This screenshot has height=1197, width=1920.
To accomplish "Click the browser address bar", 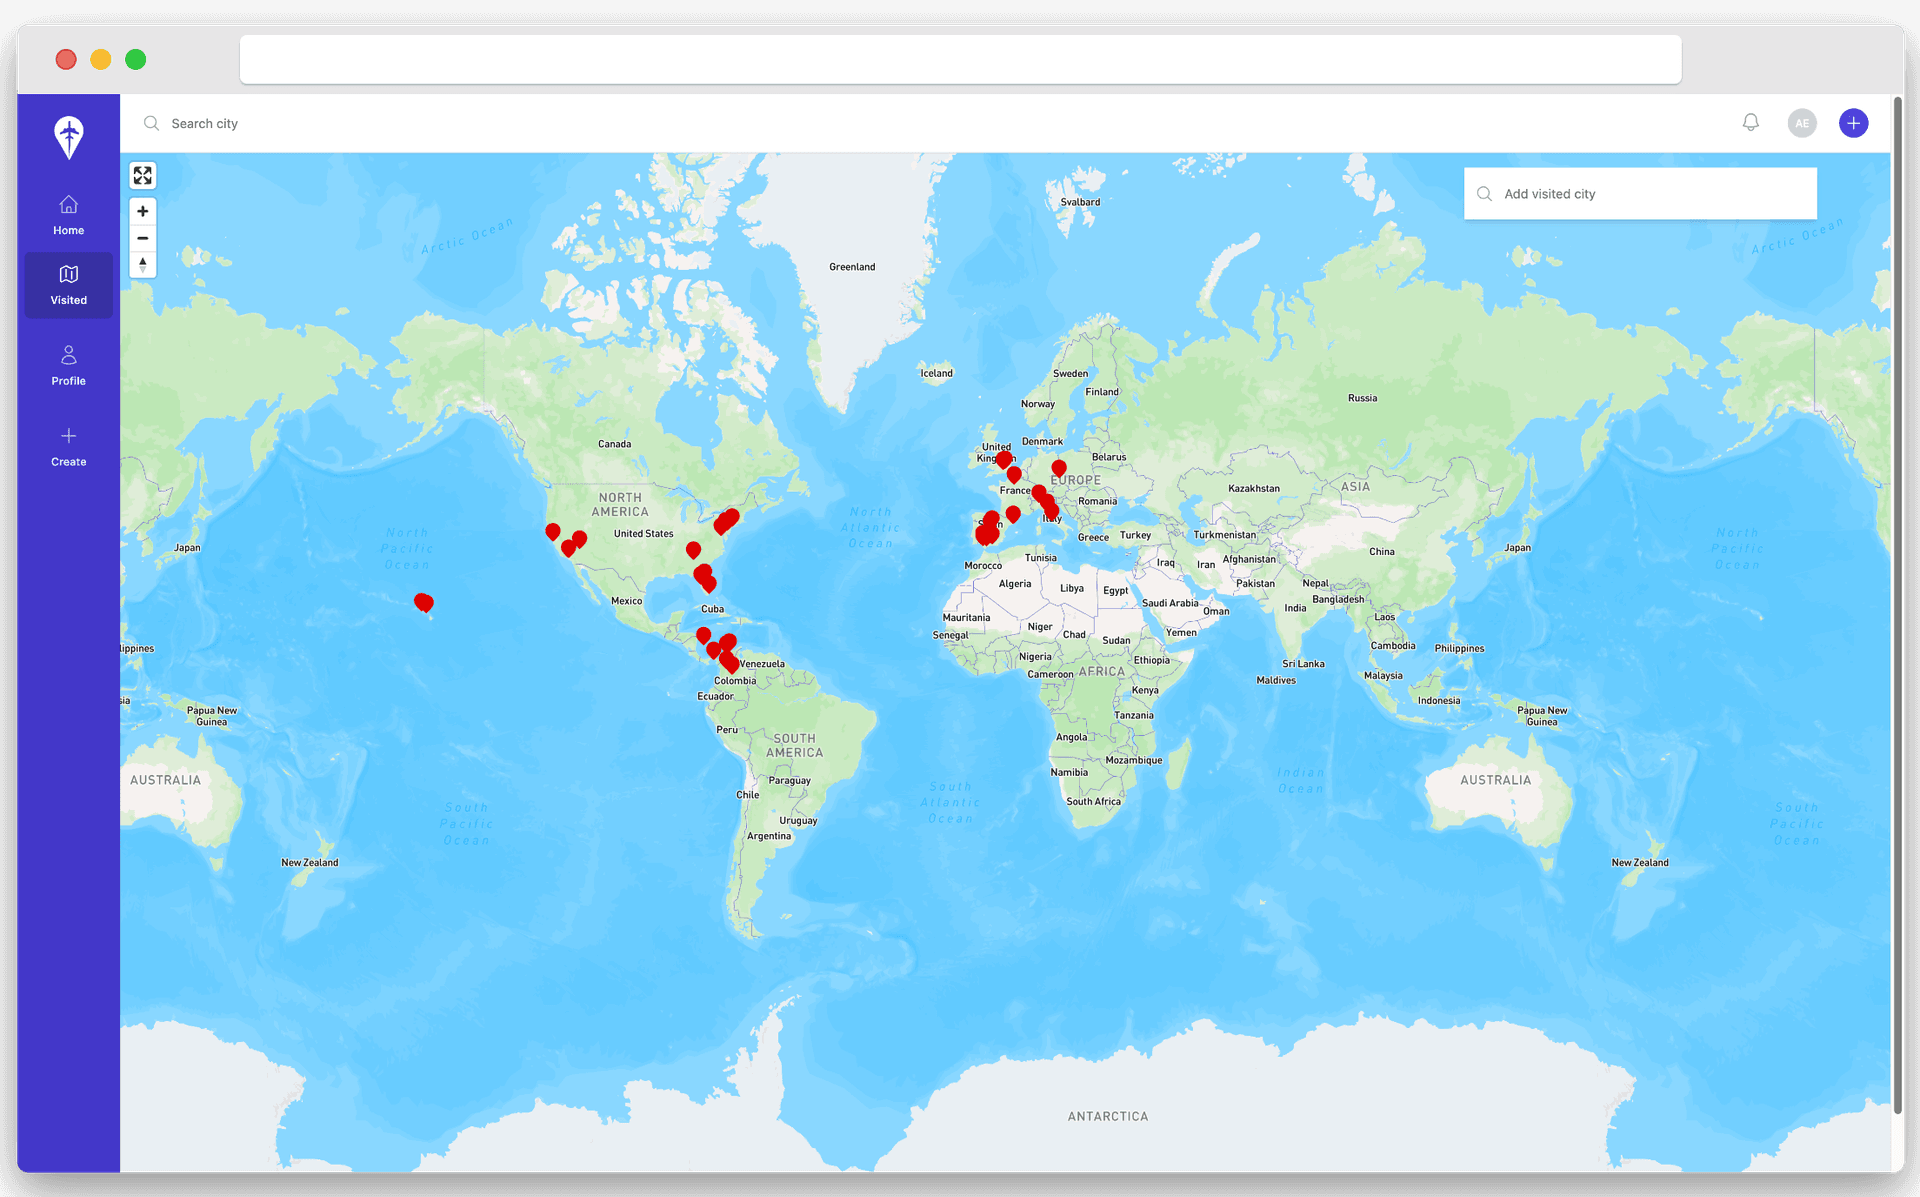I will tap(960, 59).
